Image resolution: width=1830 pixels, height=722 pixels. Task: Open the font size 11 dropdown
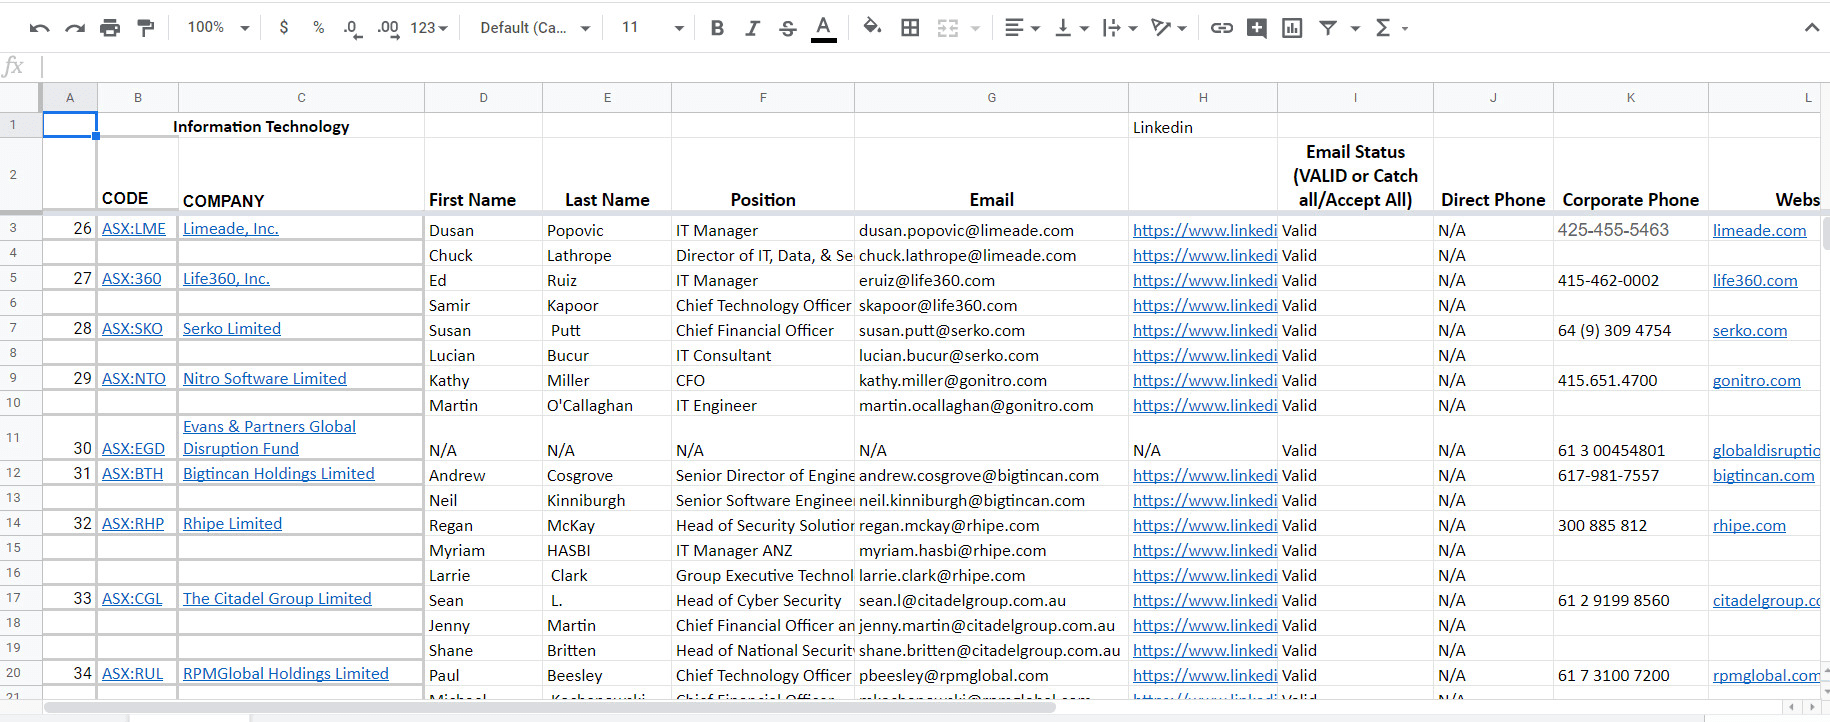point(652,28)
